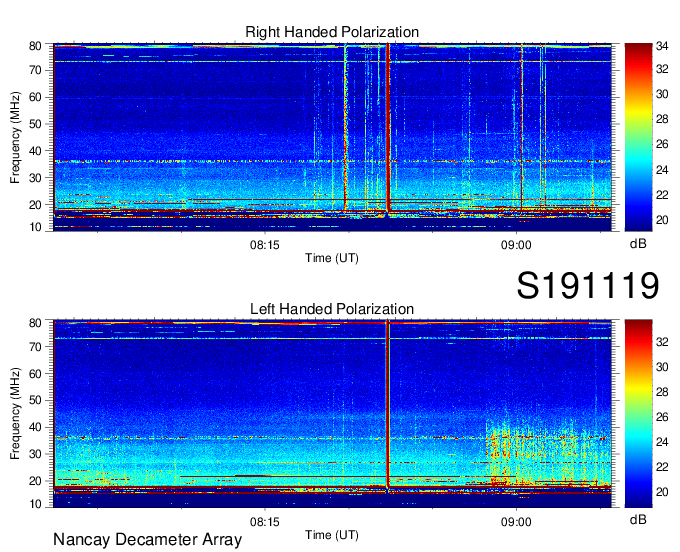Click the 26 tick on left-handed colorbar
This screenshot has height=552, width=680.
point(662,417)
